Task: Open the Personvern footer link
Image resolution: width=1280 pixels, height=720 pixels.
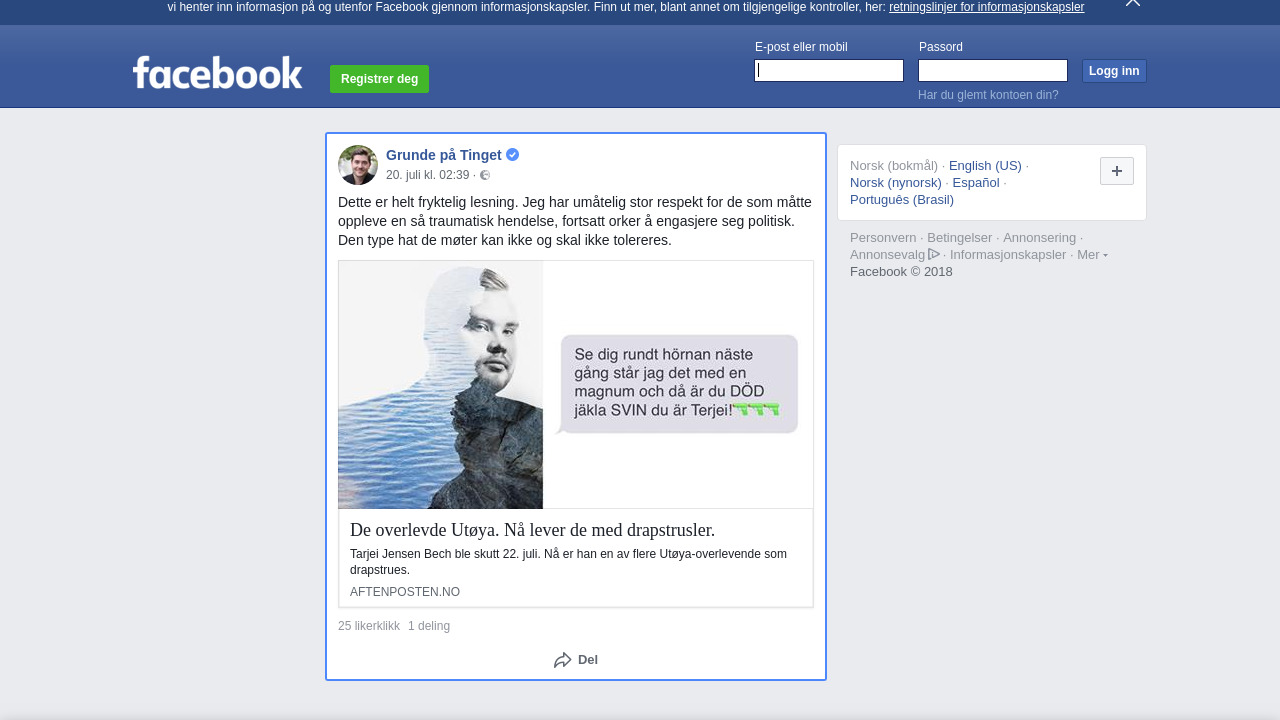Action: click(x=883, y=238)
